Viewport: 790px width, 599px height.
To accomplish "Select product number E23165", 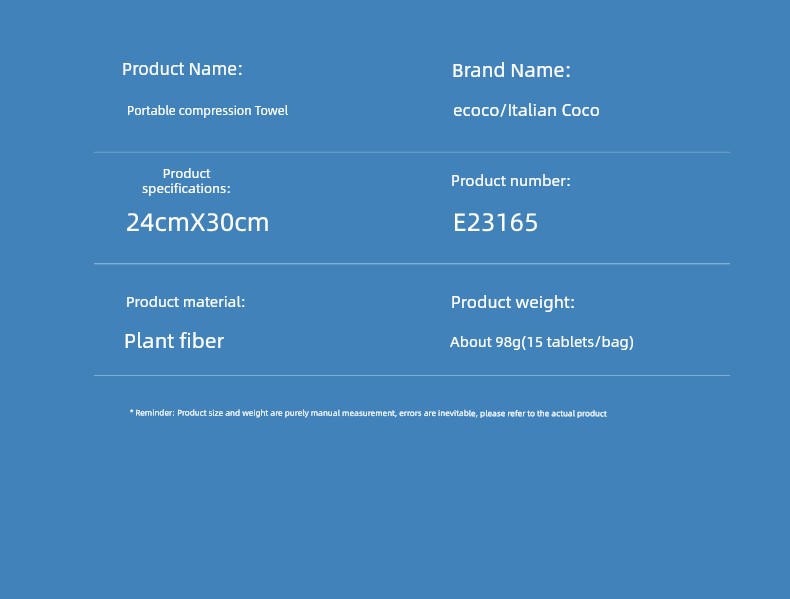I will [x=495, y=223].
